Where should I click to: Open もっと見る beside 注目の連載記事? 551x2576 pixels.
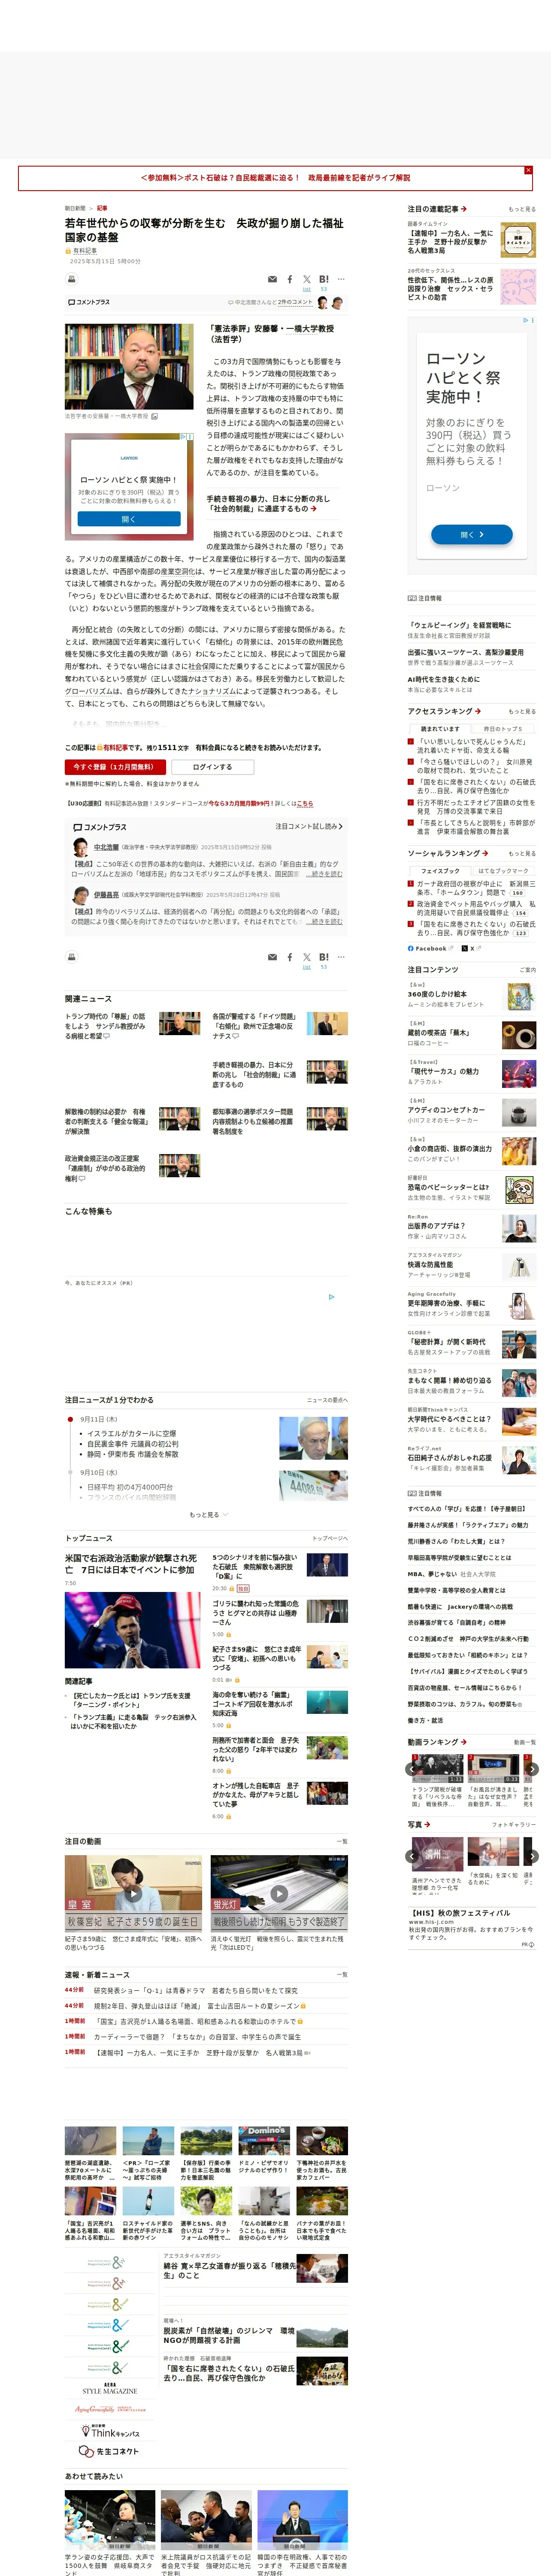521,209
